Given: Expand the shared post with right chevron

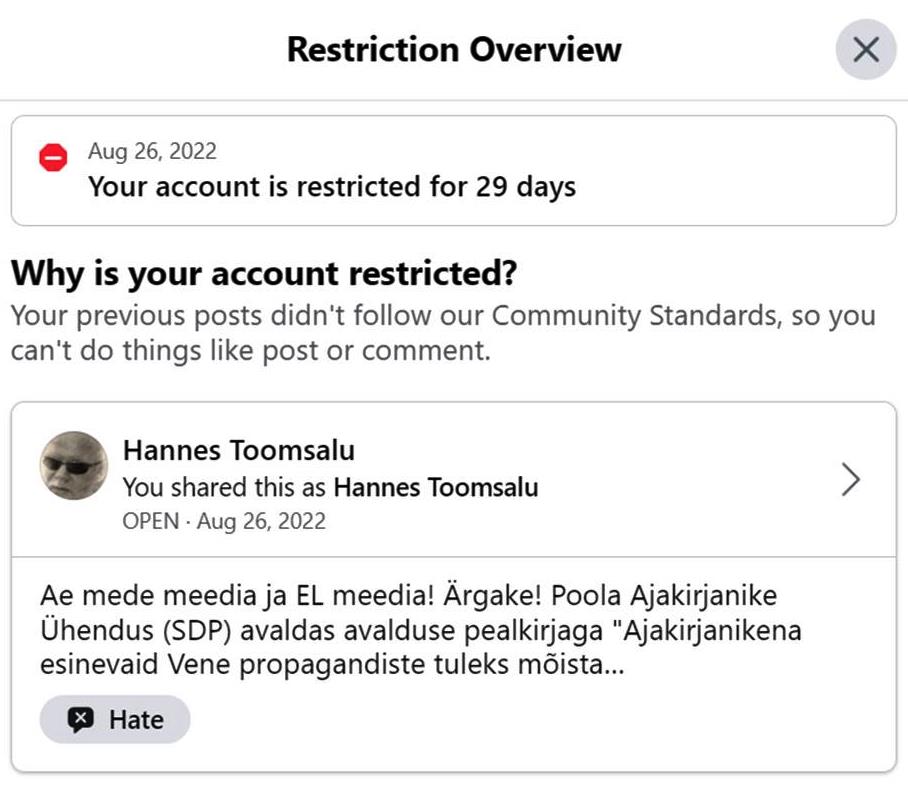Looking at the screenshot, I should pyautogui.click(x=850, y=481).
